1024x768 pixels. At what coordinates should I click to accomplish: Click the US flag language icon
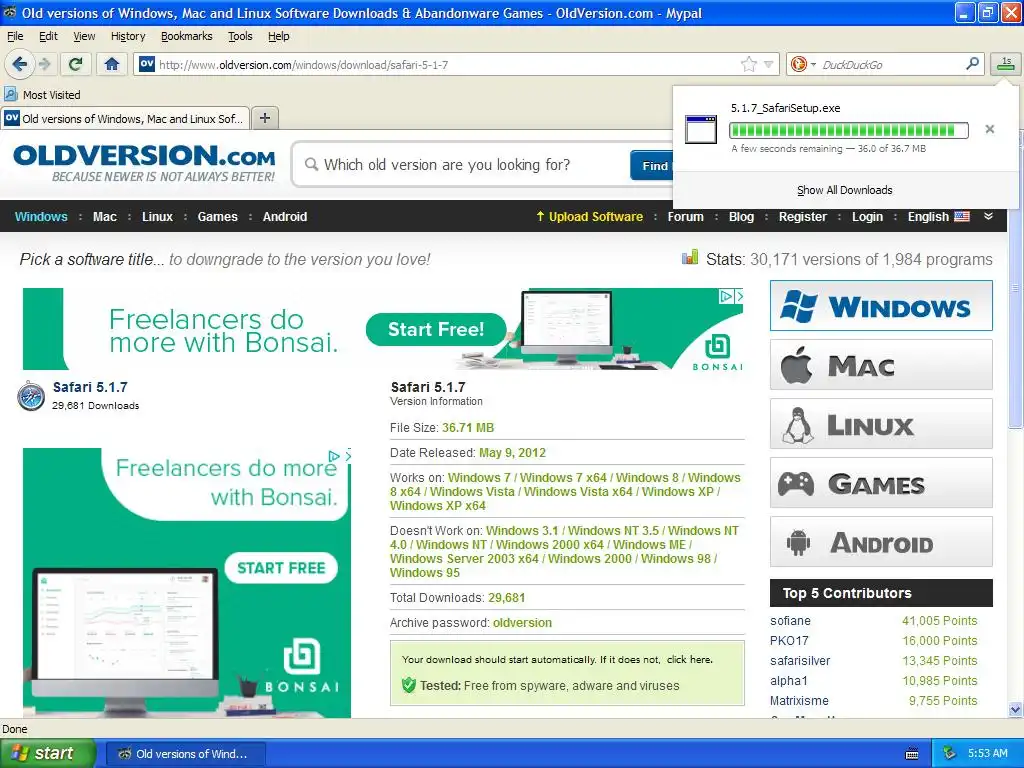(961, 217)
